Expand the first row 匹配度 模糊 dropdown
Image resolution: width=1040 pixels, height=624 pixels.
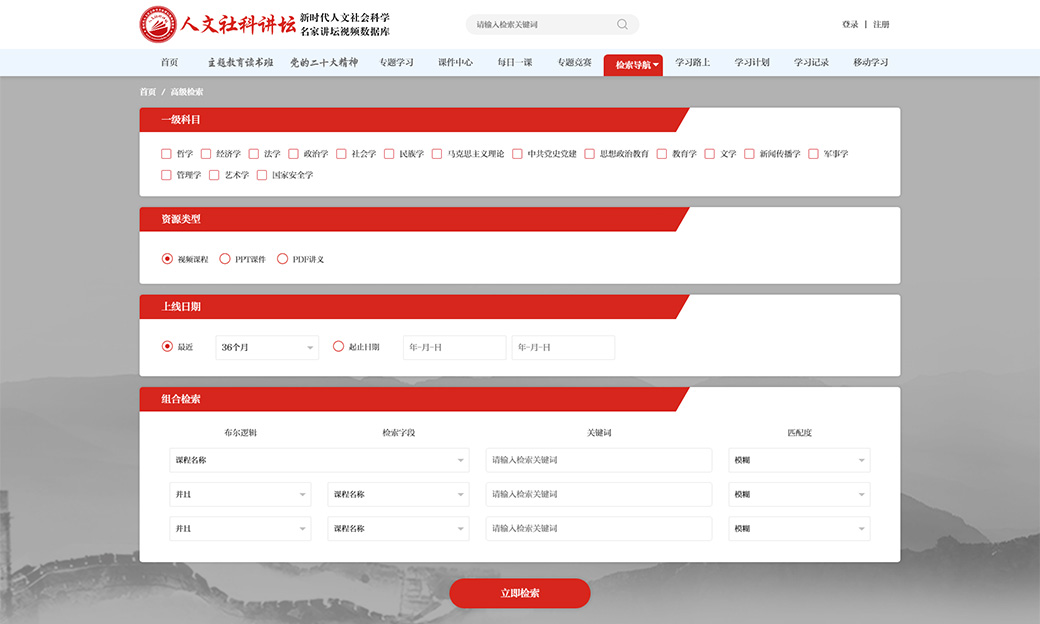(799, 460)
